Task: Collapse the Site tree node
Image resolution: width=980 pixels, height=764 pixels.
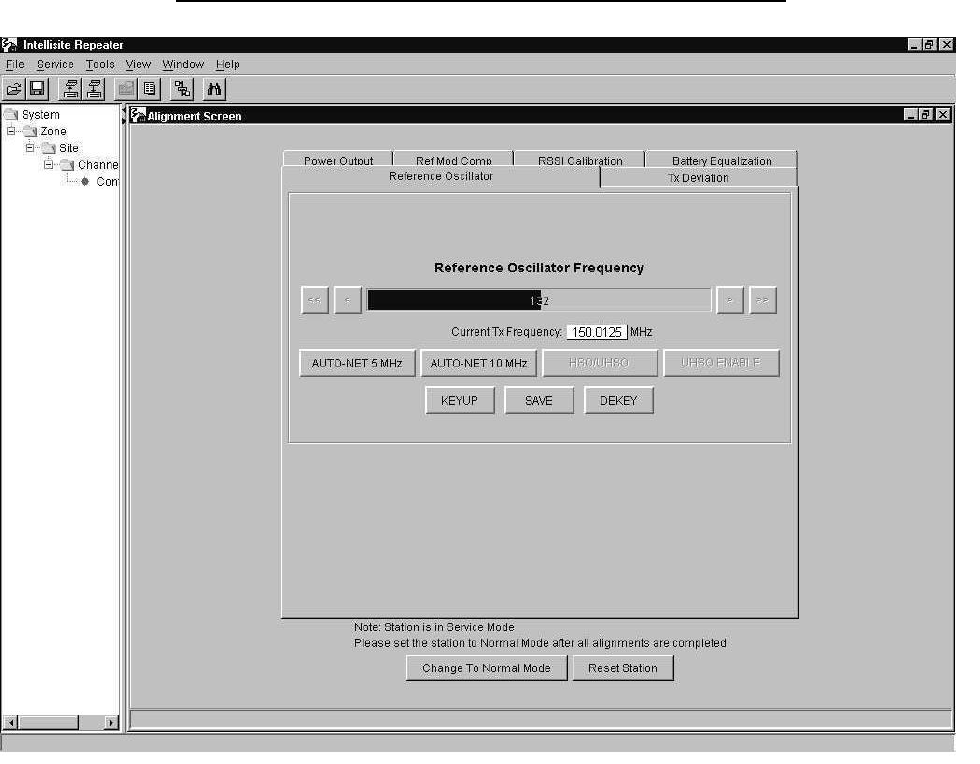Action: coord(30,148)
